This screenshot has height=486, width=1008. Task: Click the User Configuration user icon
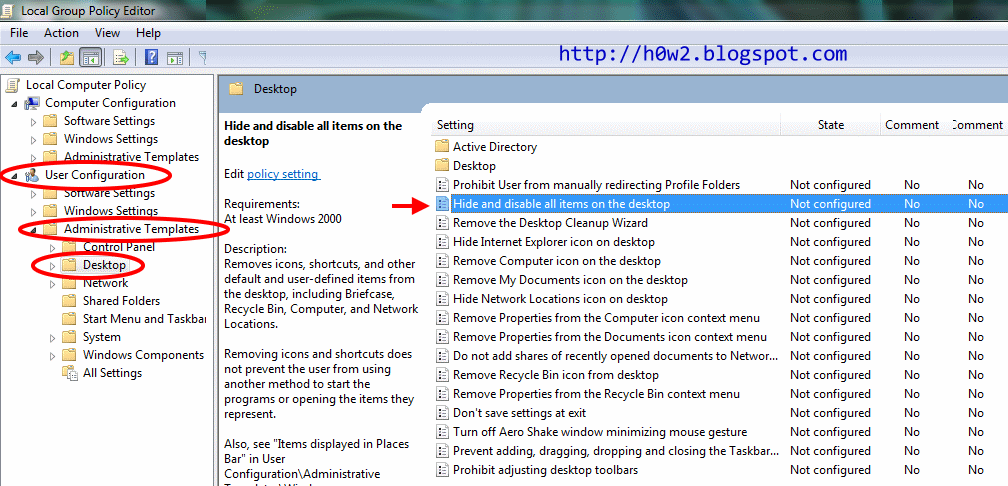[32, 175]
